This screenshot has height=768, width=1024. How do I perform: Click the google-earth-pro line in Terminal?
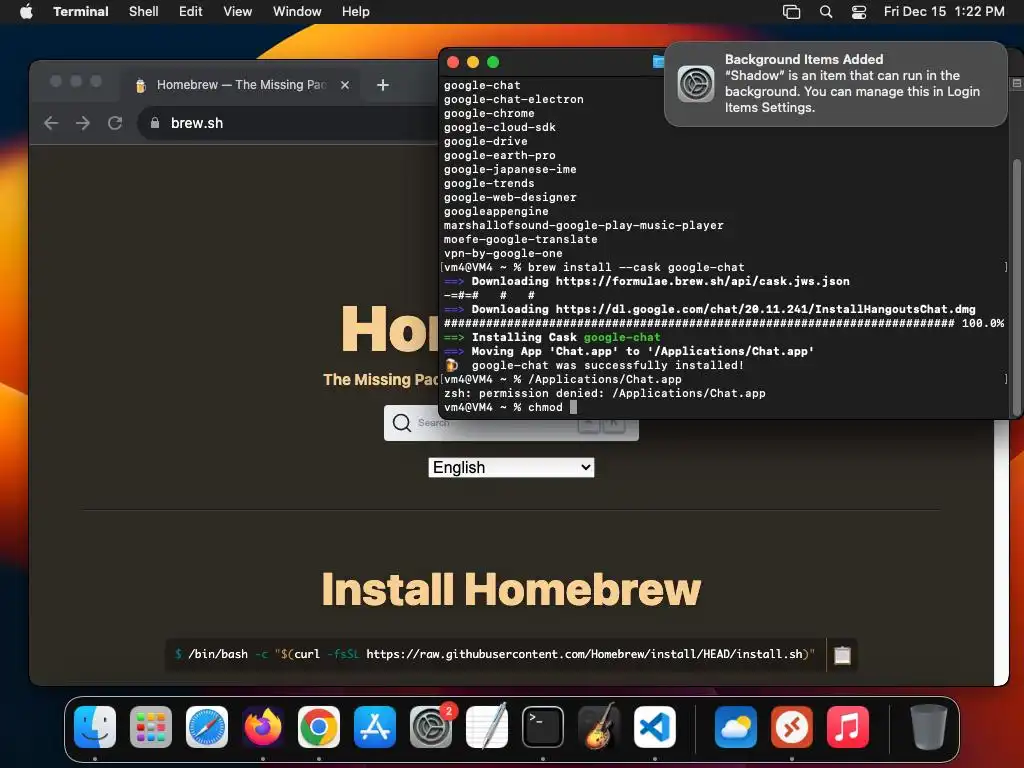click(500, 155)
